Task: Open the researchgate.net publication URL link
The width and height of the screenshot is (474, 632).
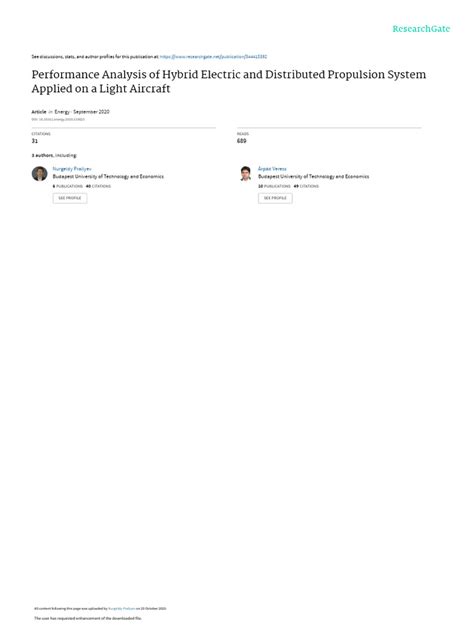Action: [x=213, y=57]
